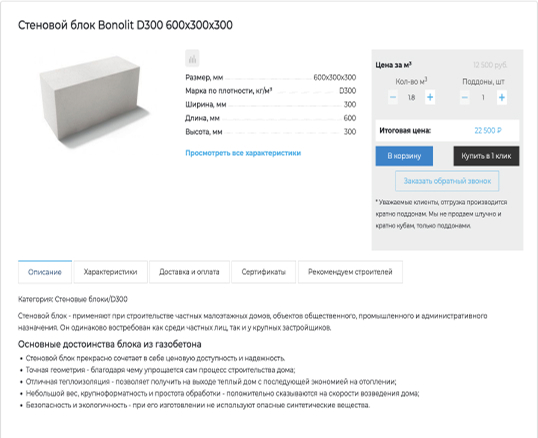The height and width of the screenshot is (438, 538).
Task: Decrease pallet count with minus button
Action: 465,97
